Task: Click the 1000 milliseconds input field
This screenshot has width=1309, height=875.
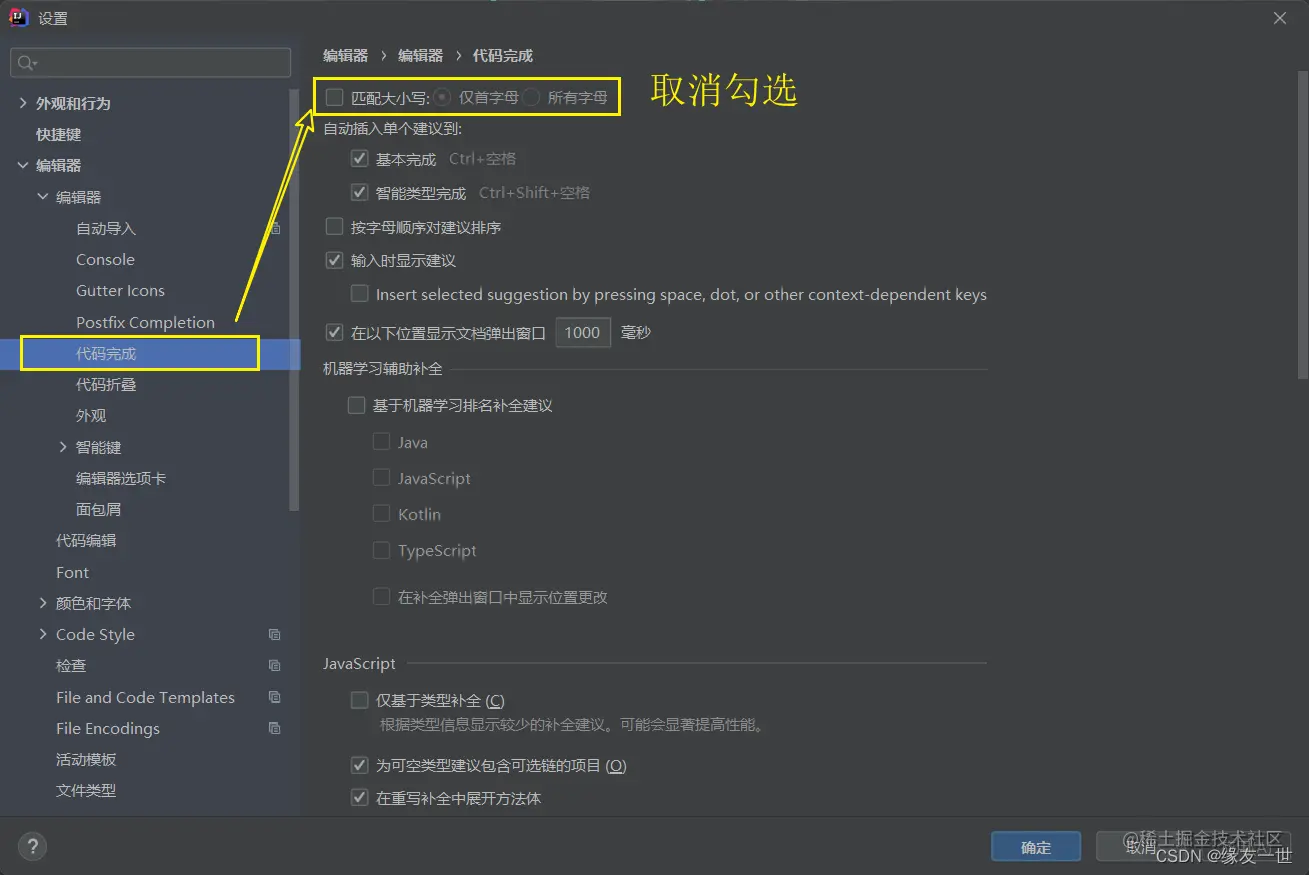Action: click(x=583, y=332)
